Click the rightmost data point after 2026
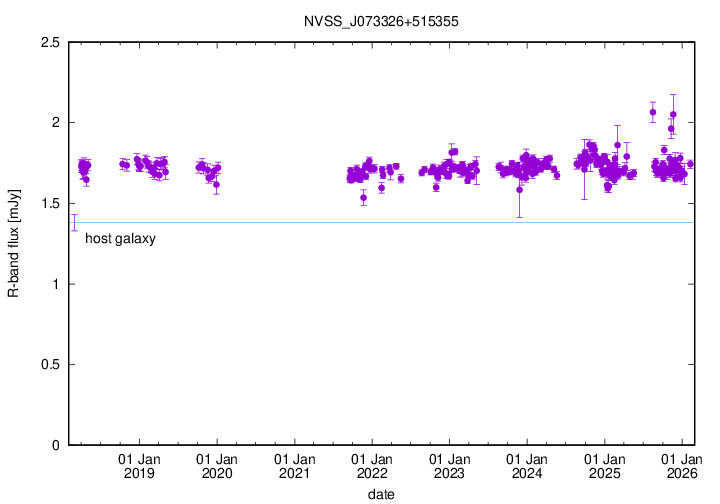The image size is (720, 504). (690, 164)
